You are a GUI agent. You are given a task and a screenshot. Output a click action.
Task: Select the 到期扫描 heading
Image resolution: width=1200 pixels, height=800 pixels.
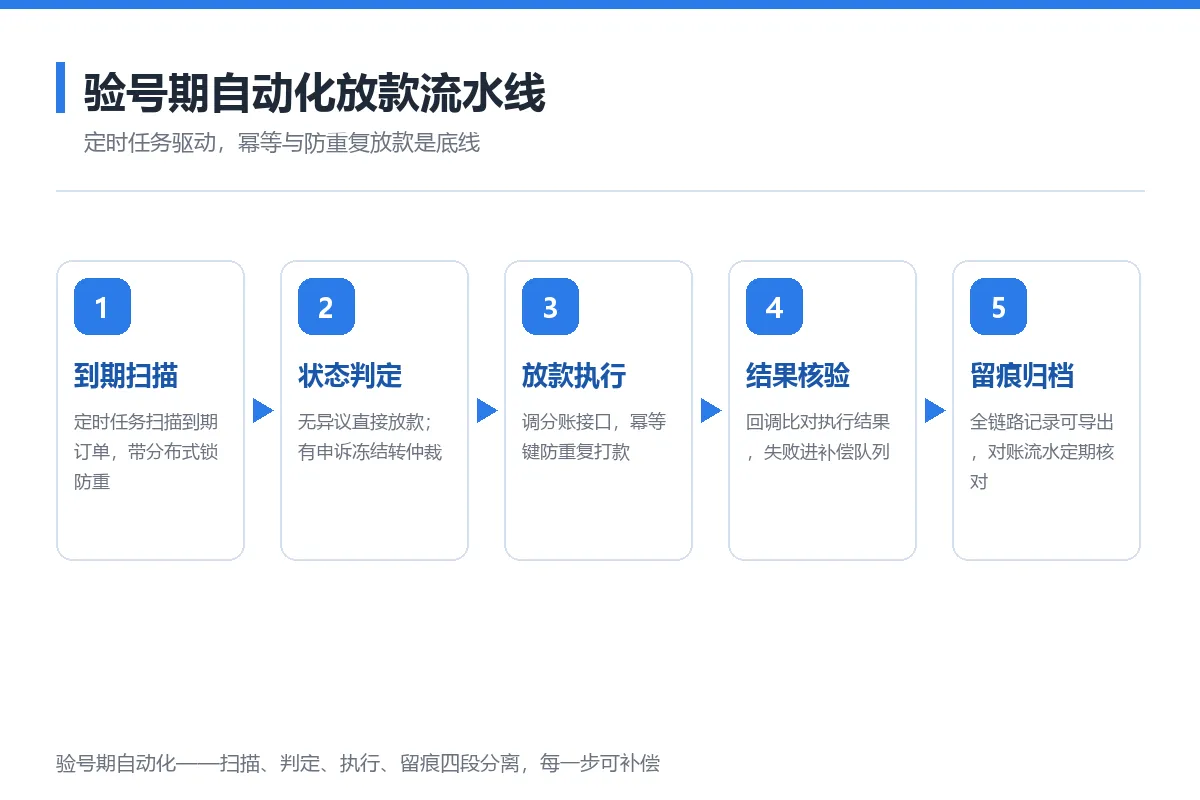(126, 376)
